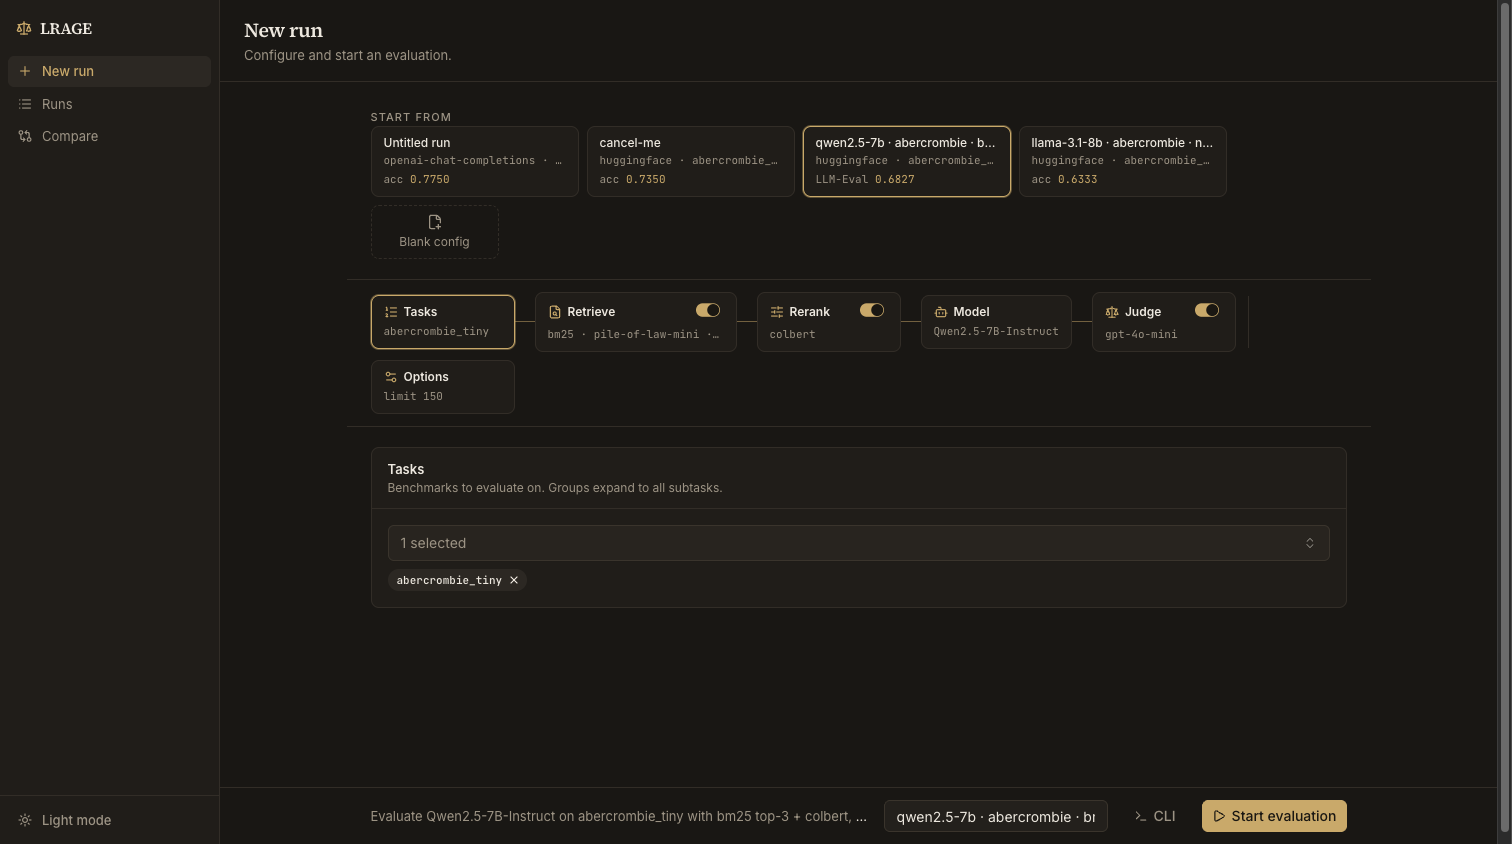Click the sun icon for Light mode

pos(25,820)
